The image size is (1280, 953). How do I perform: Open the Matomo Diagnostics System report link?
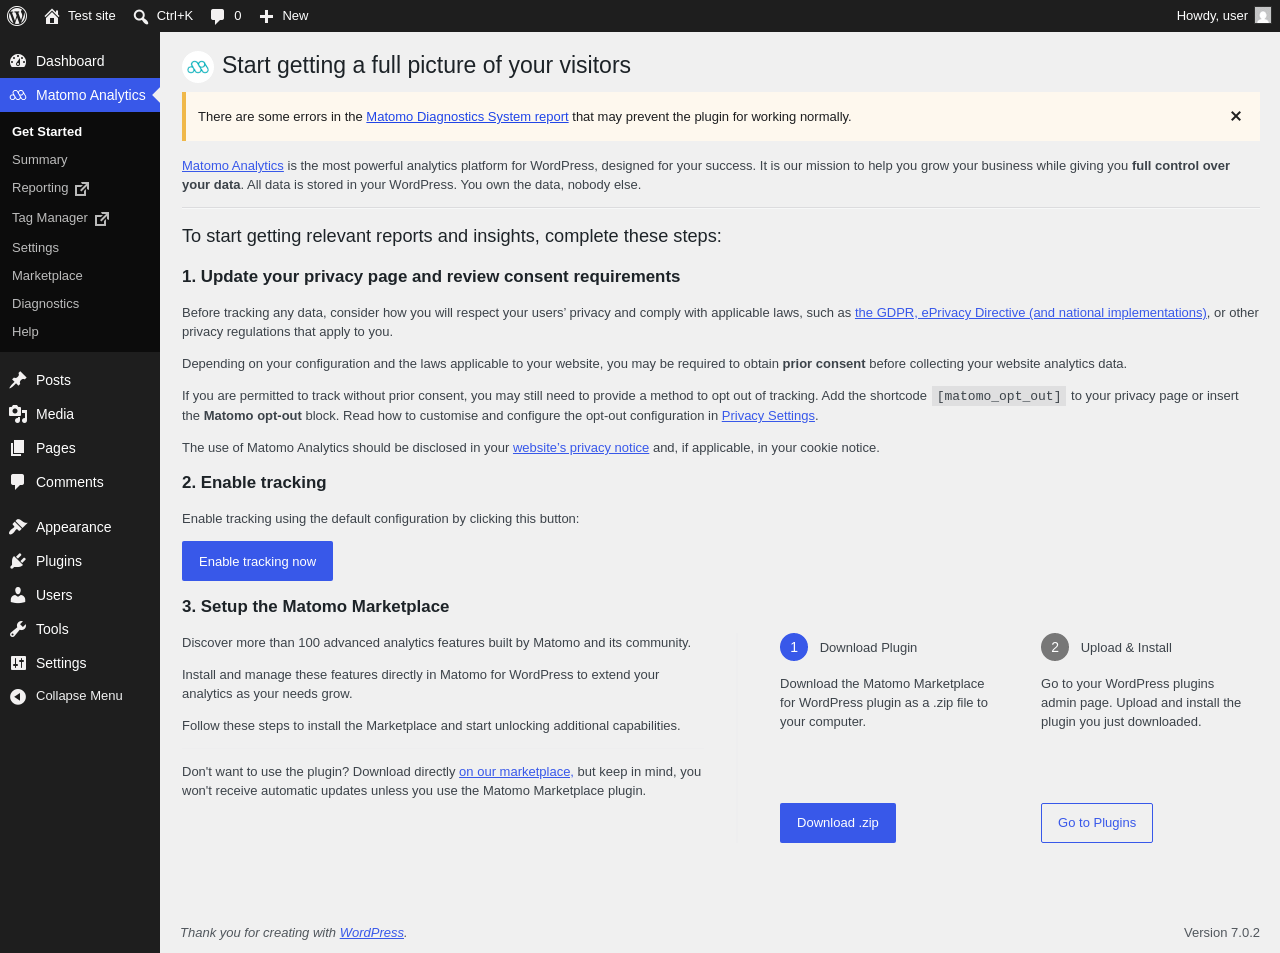(x=467, y=117)
